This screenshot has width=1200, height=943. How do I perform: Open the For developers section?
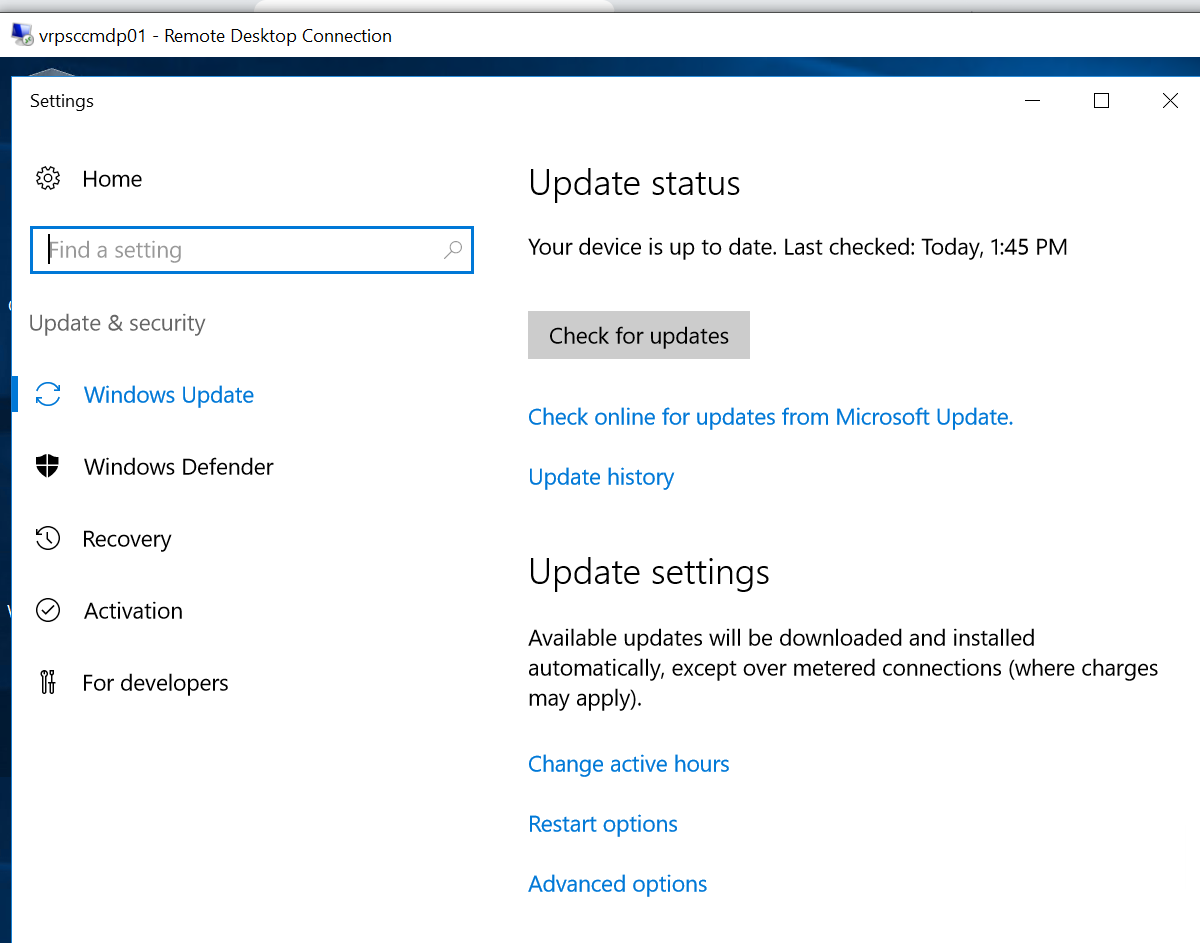click(155, 683)
